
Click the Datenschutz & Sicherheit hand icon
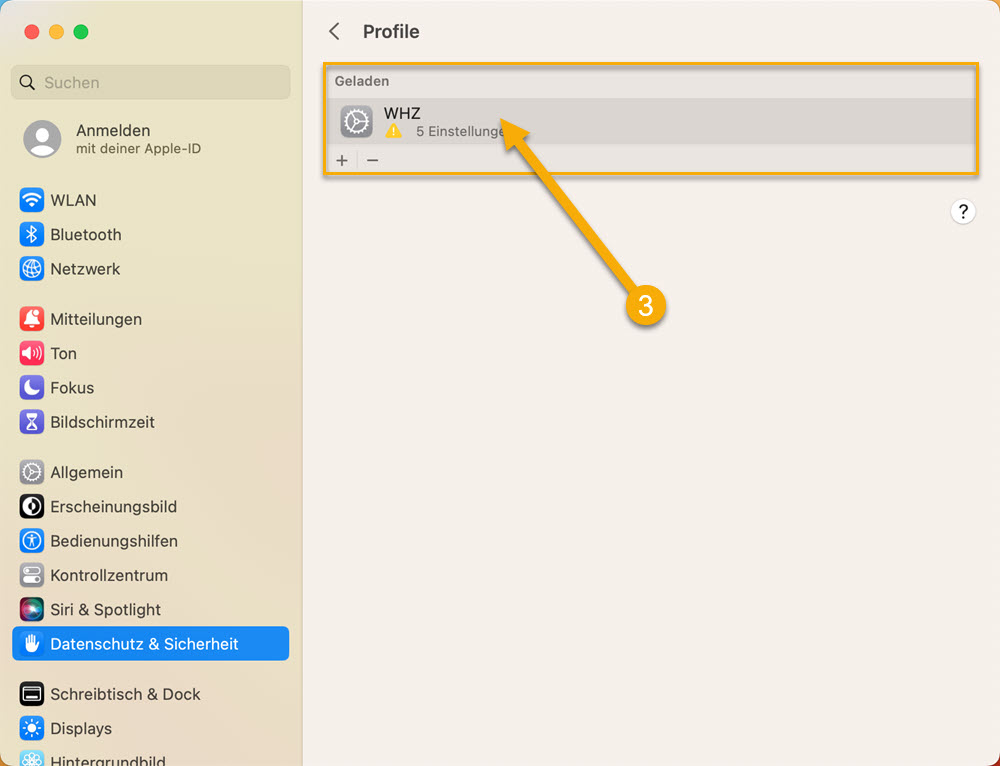(x=31, y=644)
